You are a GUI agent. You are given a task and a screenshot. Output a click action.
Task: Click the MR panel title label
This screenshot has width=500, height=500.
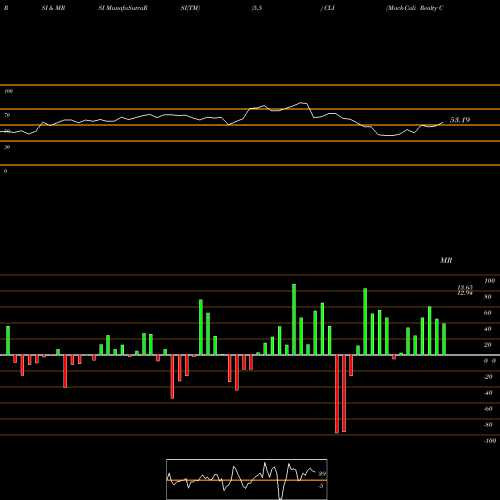coord(446,260)
